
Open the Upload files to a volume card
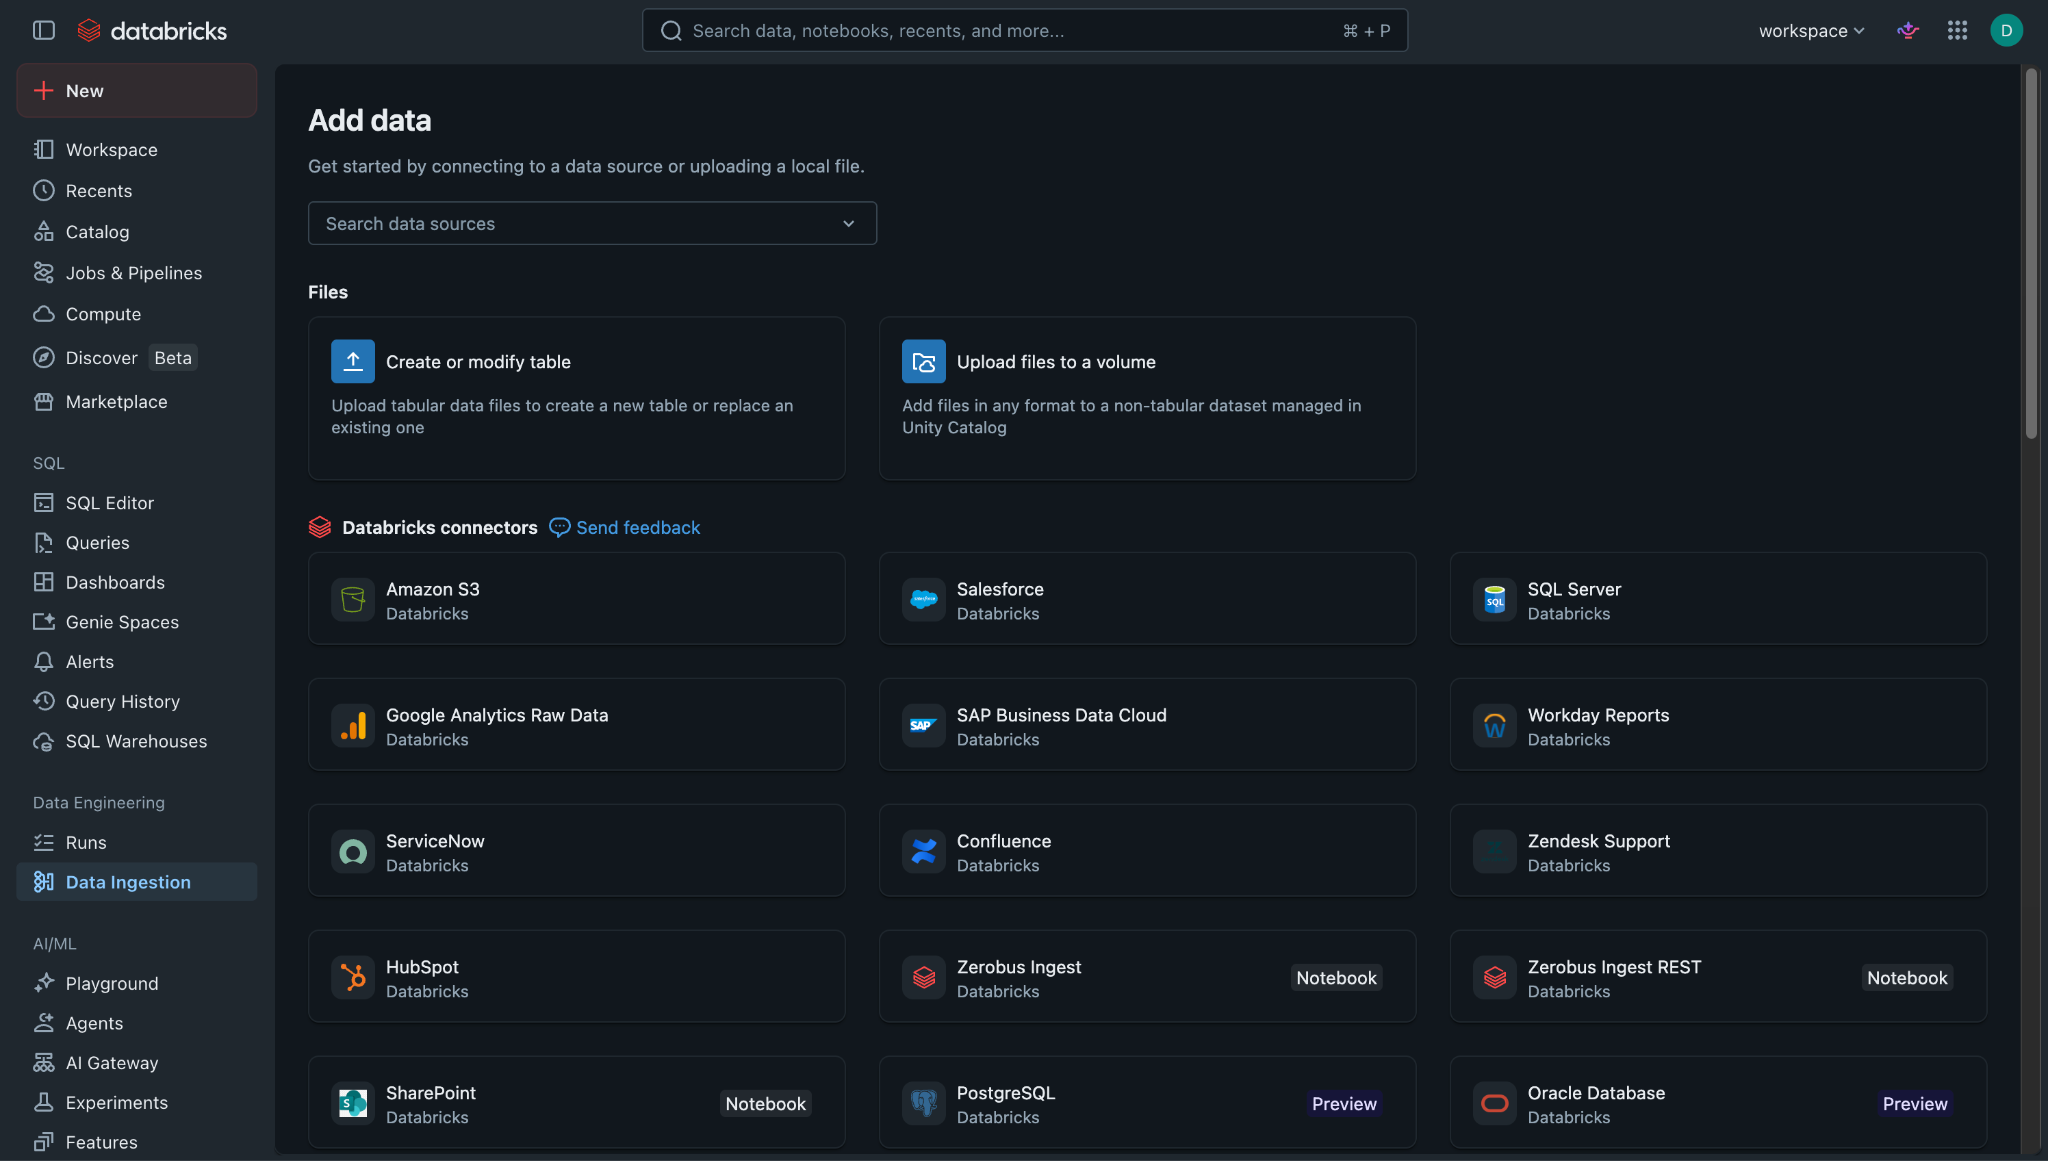[x=1148, y=399]
